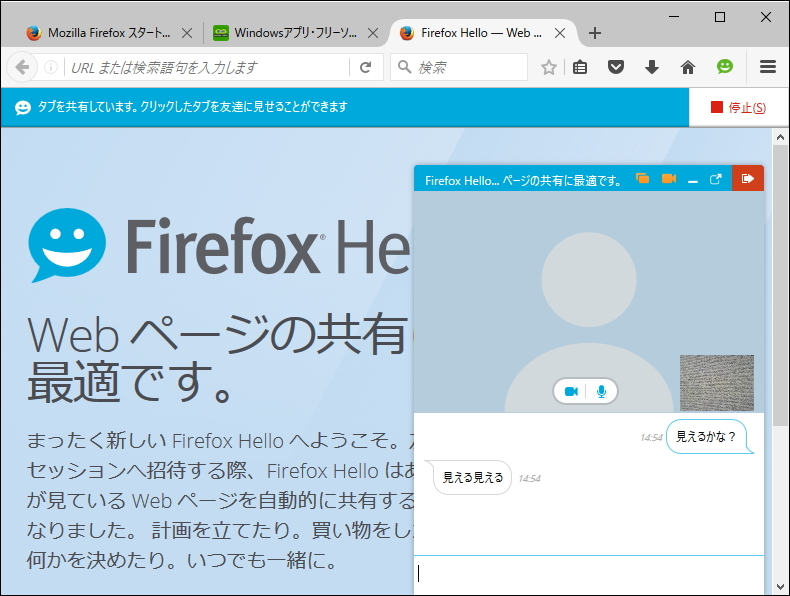Click orange video camera icon in Hello header

click(669, 178)
